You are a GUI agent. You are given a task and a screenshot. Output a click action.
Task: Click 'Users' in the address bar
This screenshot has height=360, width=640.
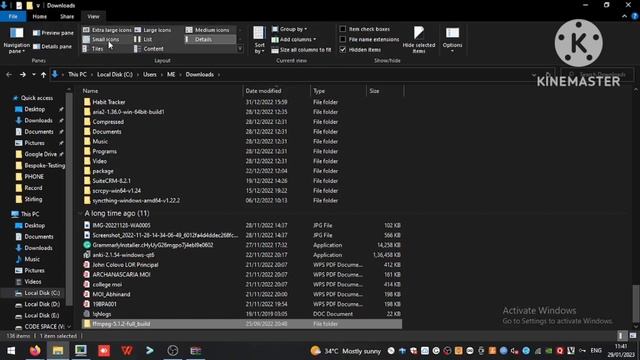point(149,75)
